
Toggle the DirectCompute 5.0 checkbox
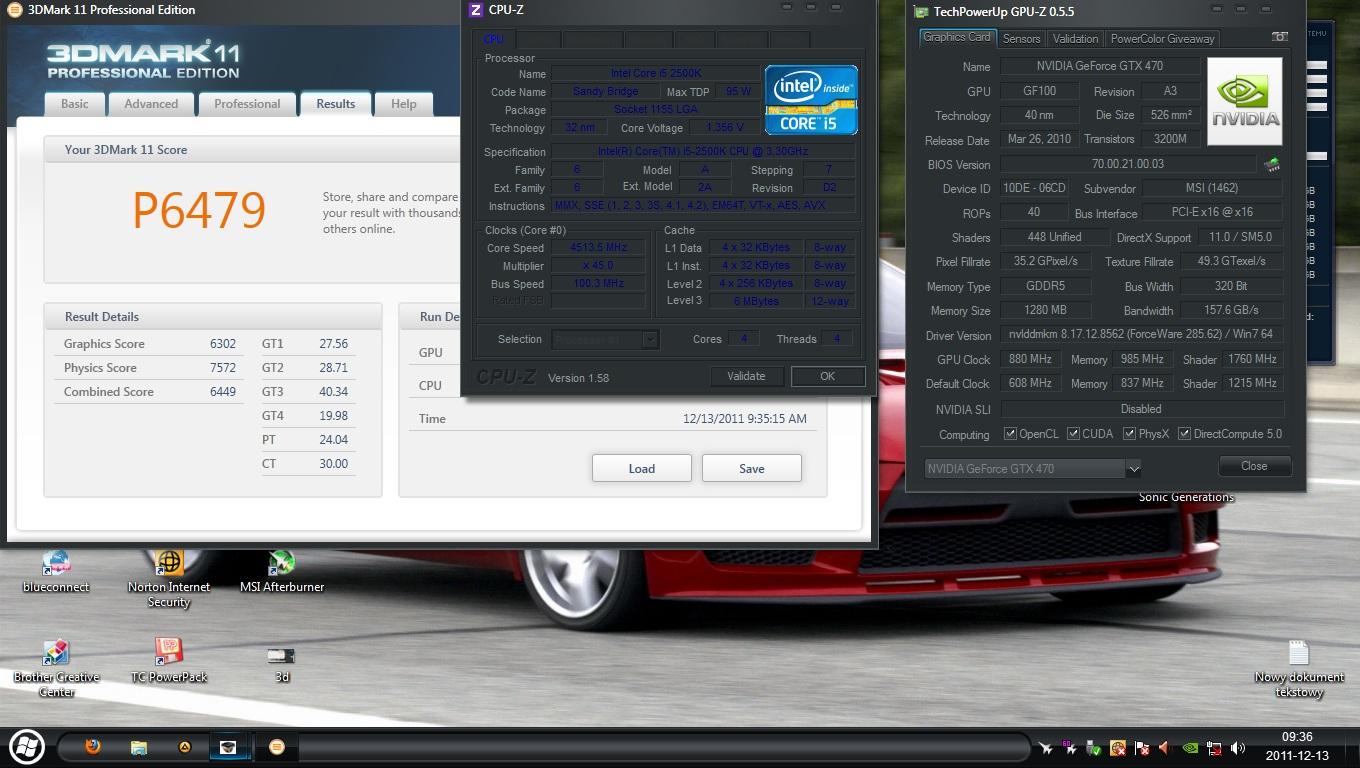1184,434
